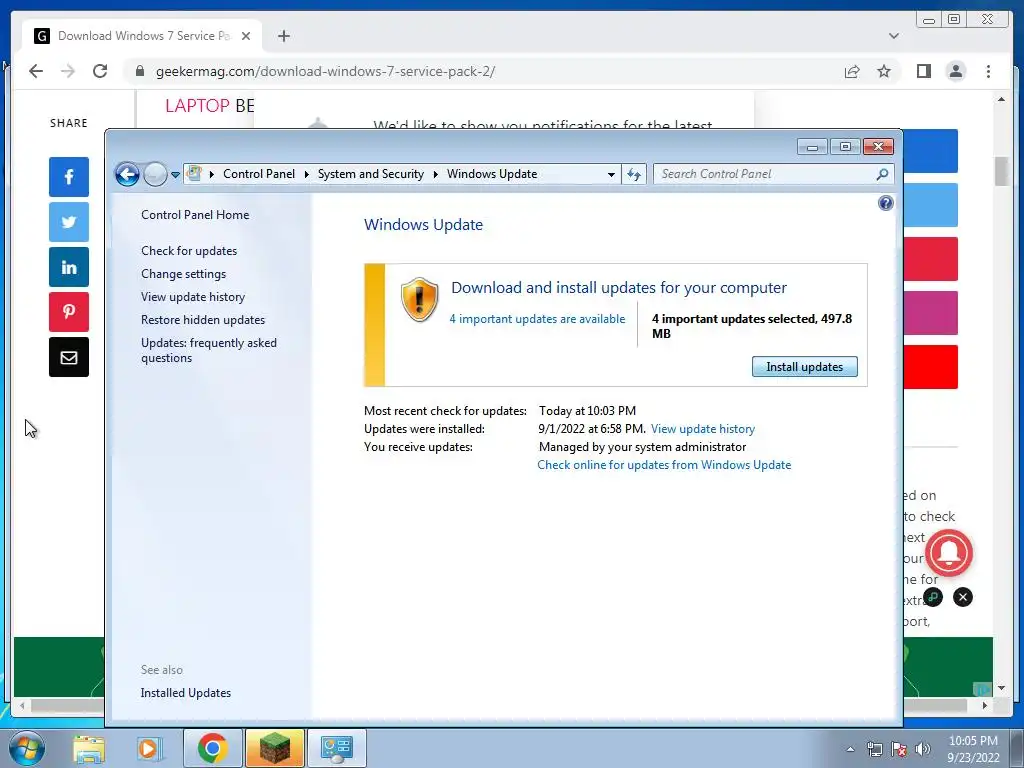Open Installed Updates link
The width and height of the screenshot is (1024, 768).
(x=185, y=693)
